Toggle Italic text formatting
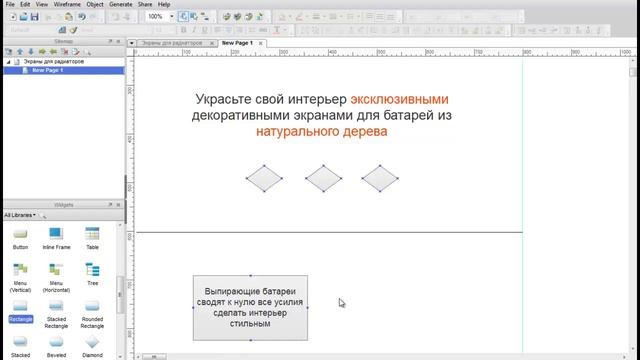 (x=194, y=30)
